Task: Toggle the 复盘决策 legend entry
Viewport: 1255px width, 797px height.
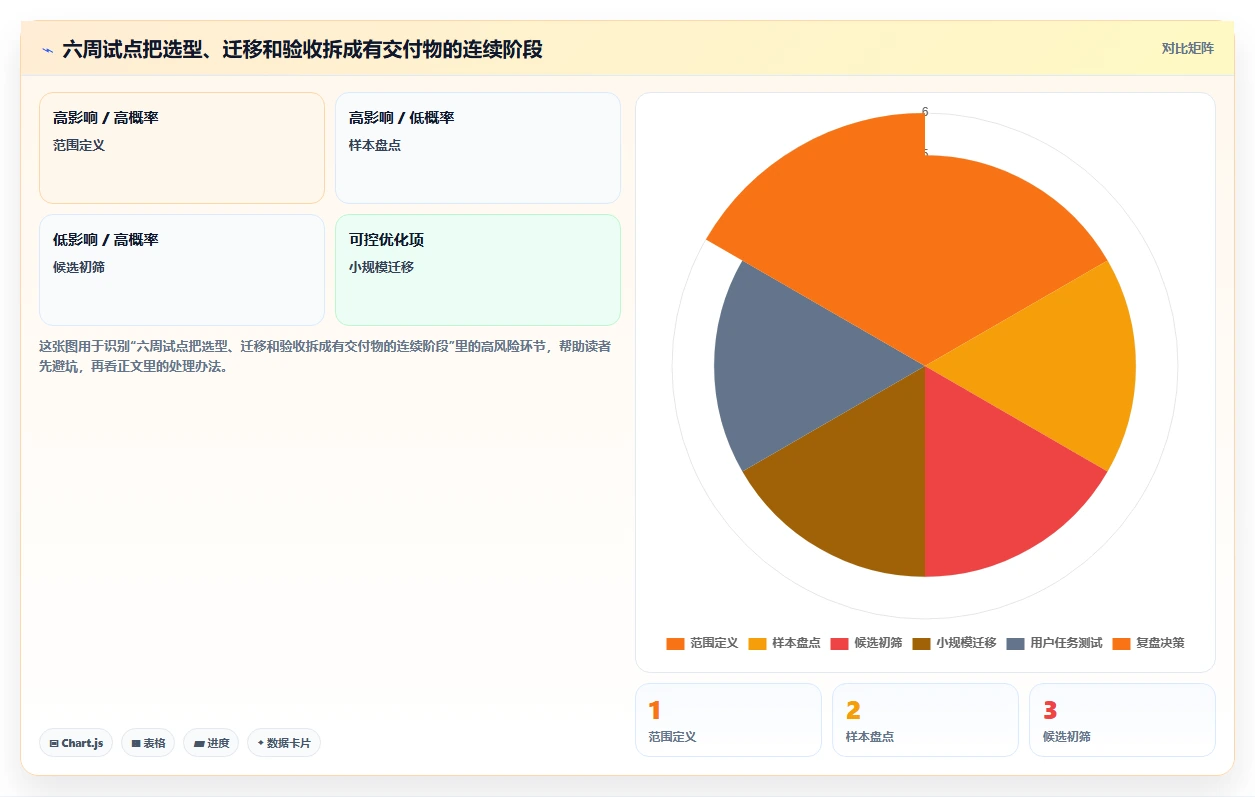Action: (1148, 643)
